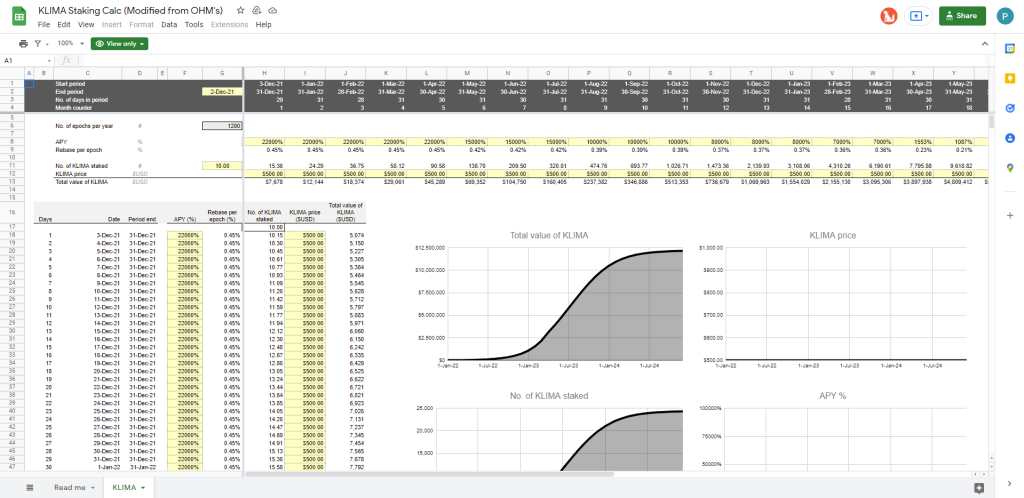
Task: Open the all sheets list icon
Action: 29,488
